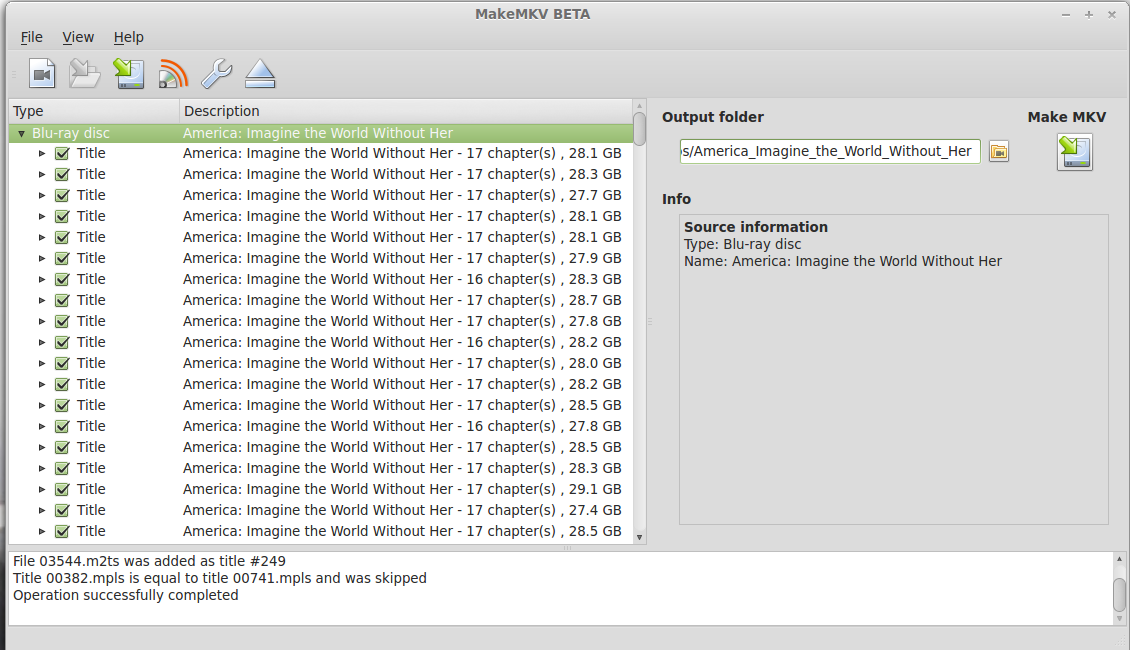This screenshot has width=1130, height=650.
Task: Expand the 27.7 GB title row
Action: coord(42,195)
